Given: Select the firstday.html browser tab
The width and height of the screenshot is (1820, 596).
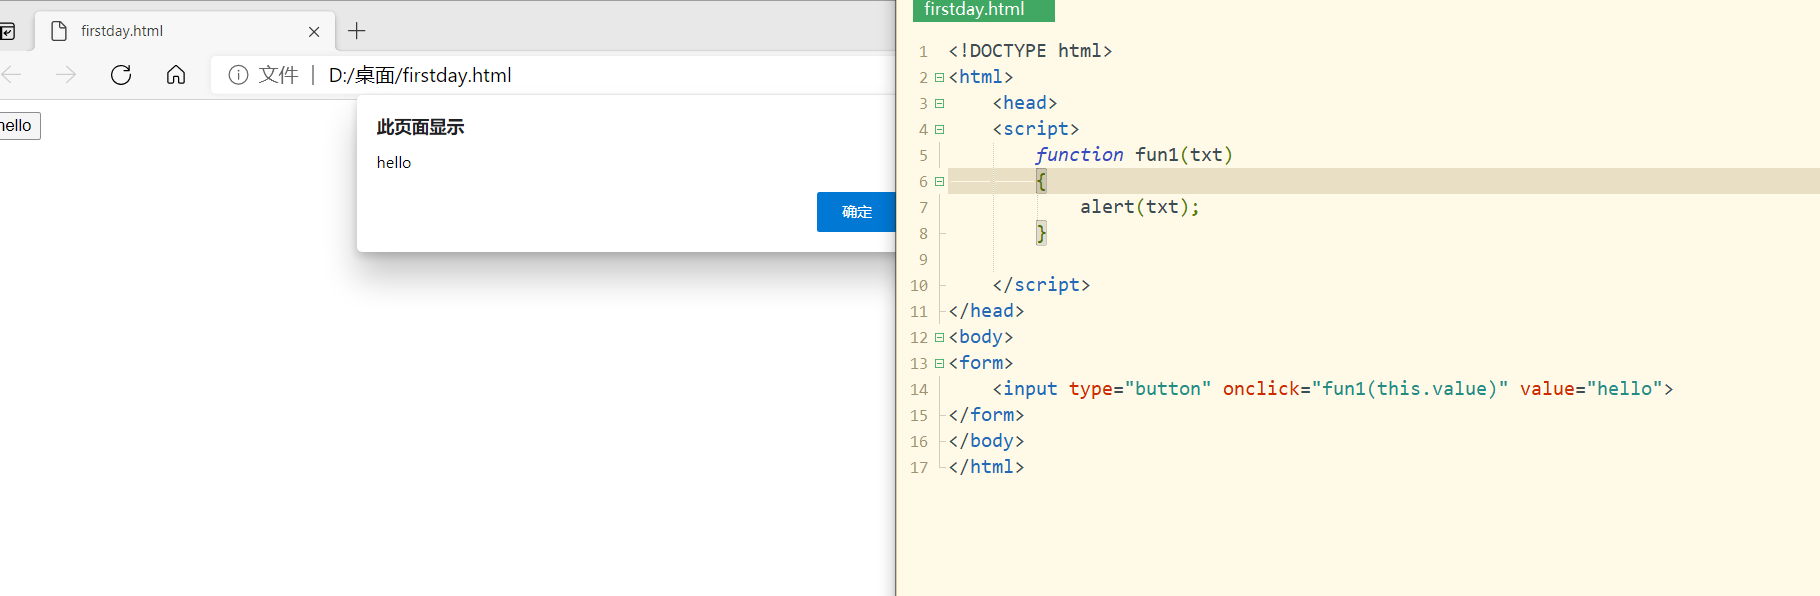Looking at the screenshot, I should coord(185,31).
